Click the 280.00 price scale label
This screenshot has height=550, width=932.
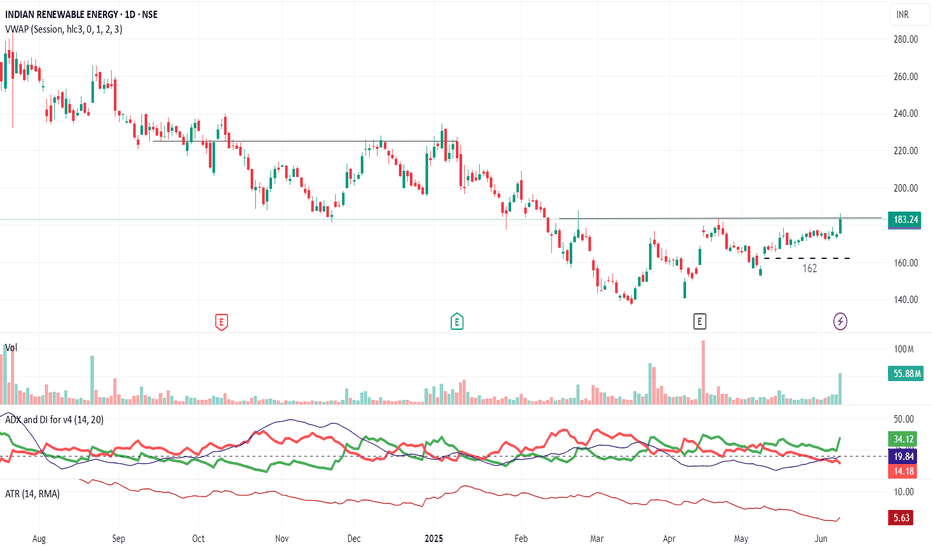point(906,39)
